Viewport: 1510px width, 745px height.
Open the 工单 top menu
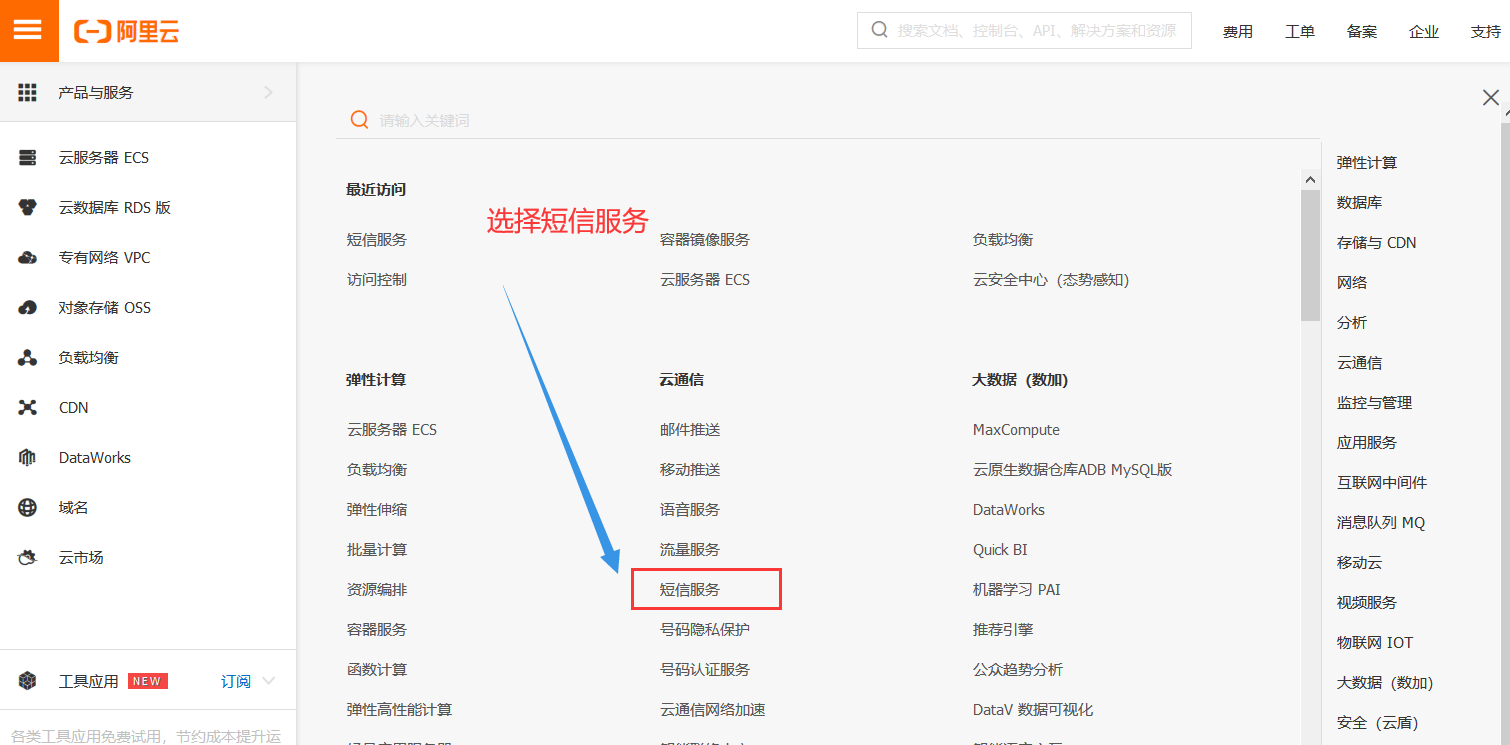tap(1300, 32)
